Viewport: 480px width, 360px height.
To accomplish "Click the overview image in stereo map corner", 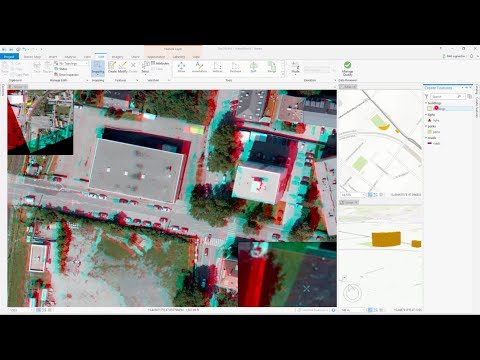I will tap(40, 122).
